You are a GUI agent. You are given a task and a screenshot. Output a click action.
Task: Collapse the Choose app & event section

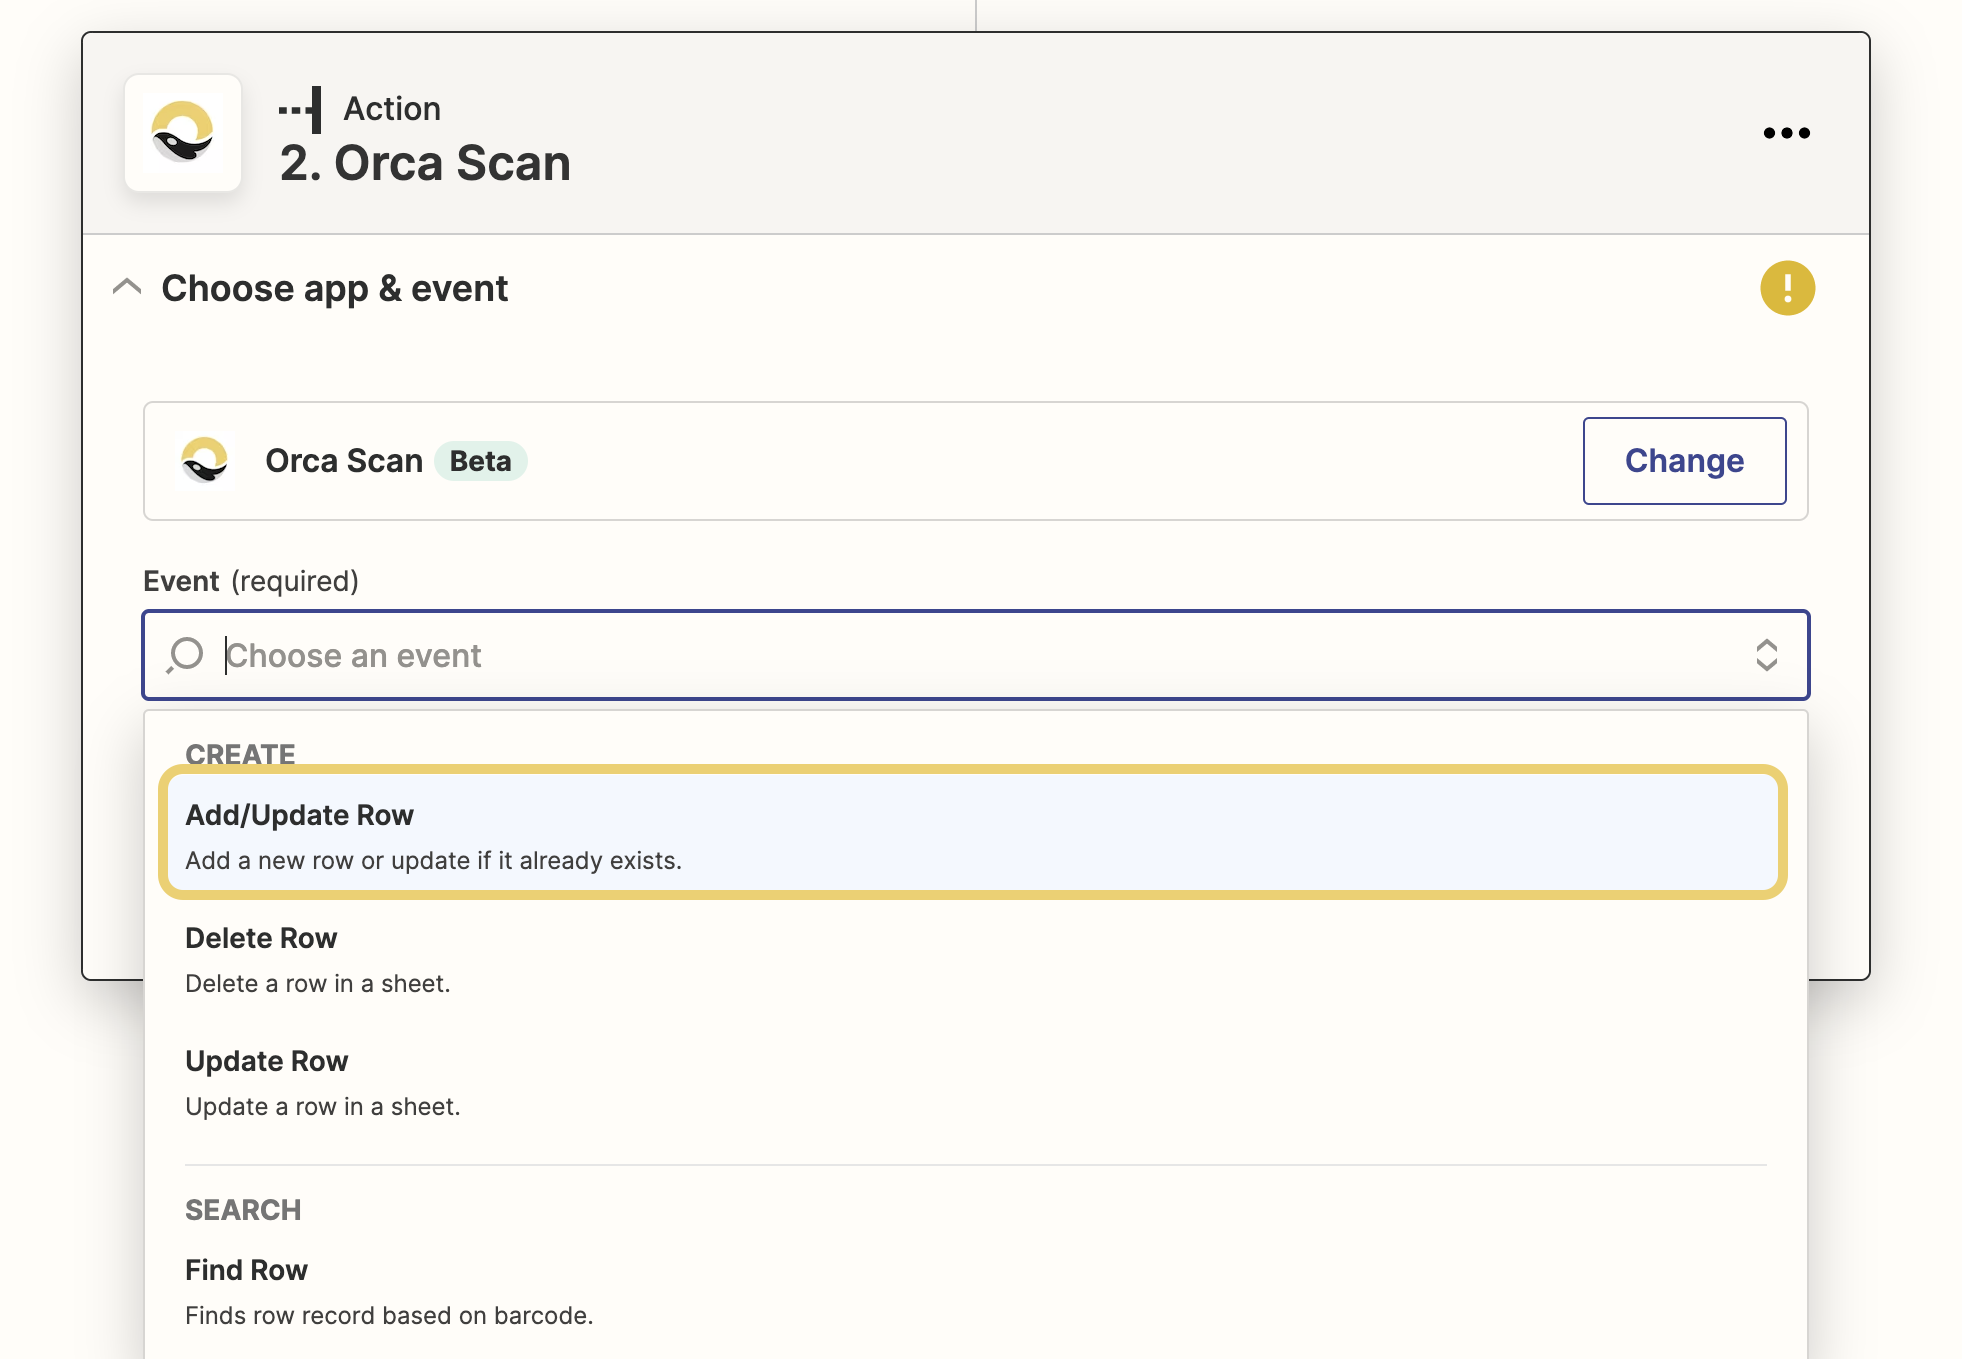(127, 288)
